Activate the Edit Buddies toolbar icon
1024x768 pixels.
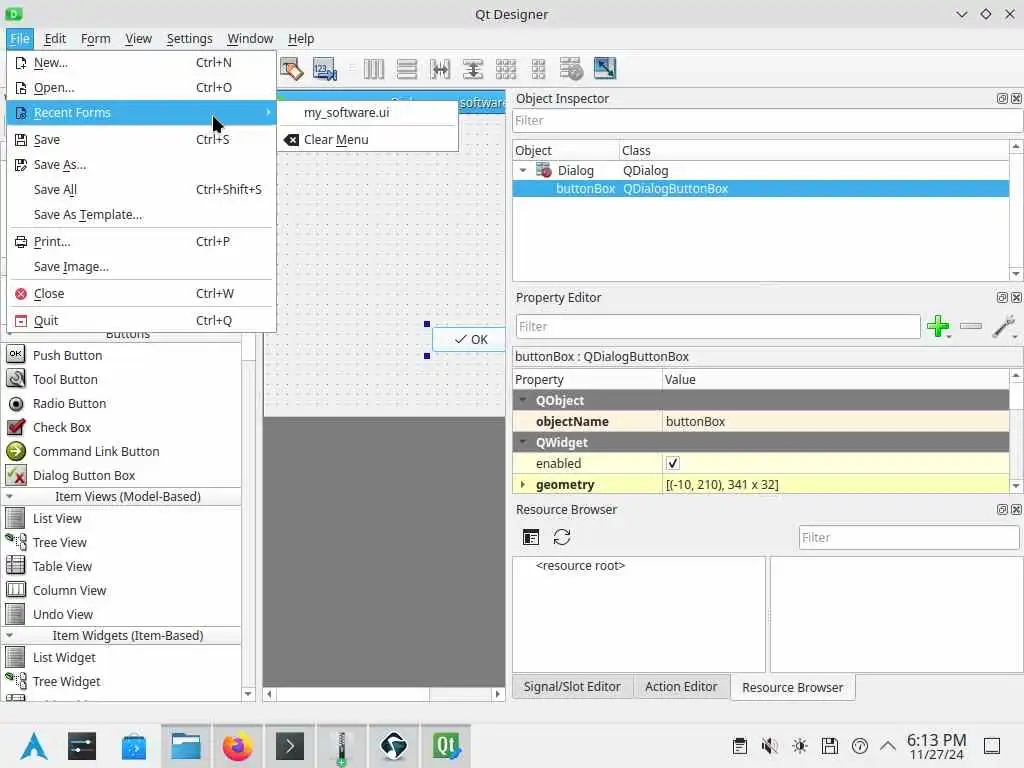click(x=291, y=69)
